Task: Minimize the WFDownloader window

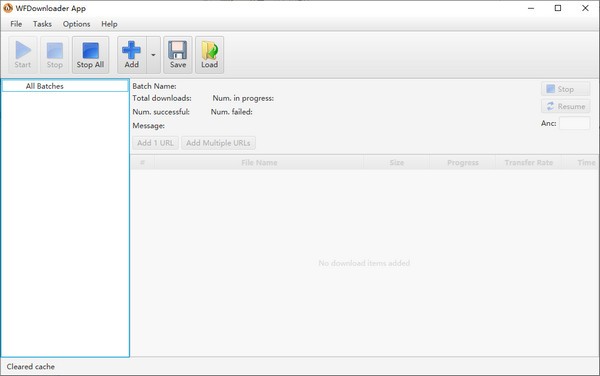Action: tap(531, 8)
